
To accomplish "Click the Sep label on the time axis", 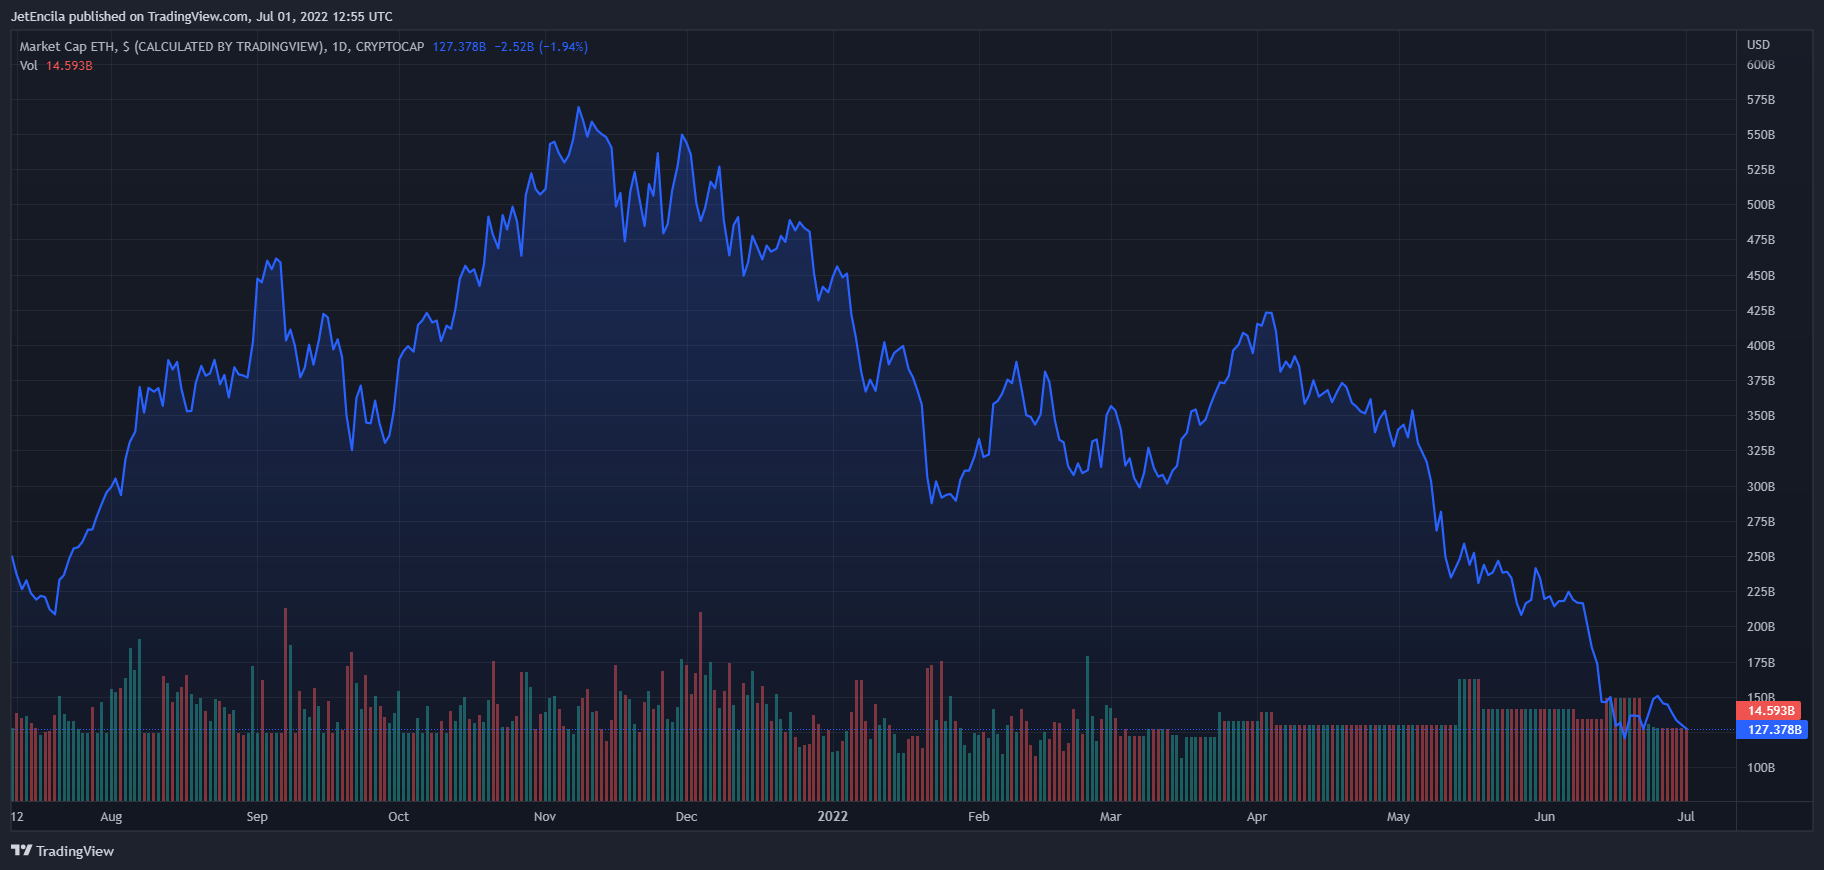I will [x=257, y=817].
